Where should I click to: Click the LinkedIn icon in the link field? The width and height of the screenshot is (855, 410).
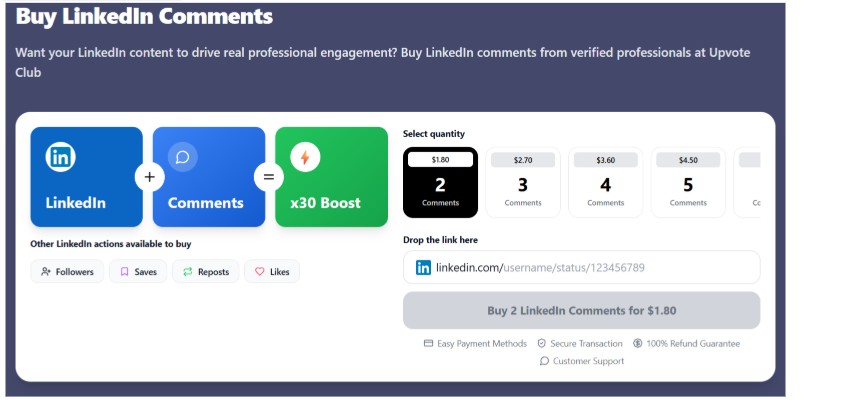(x=423, y=267)
